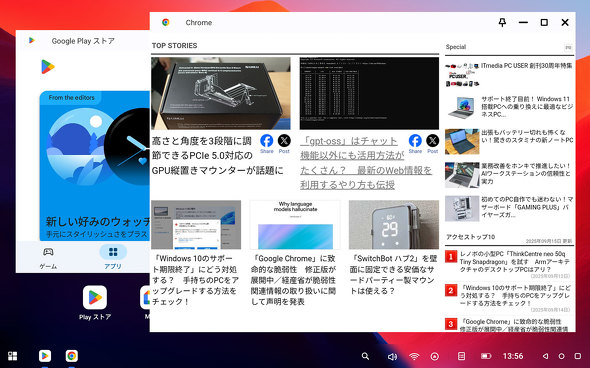Click the number 1 ranking badge in アクセストップ10
The image size is (590, 368).
pyautogui.click(x=451, y=257)
